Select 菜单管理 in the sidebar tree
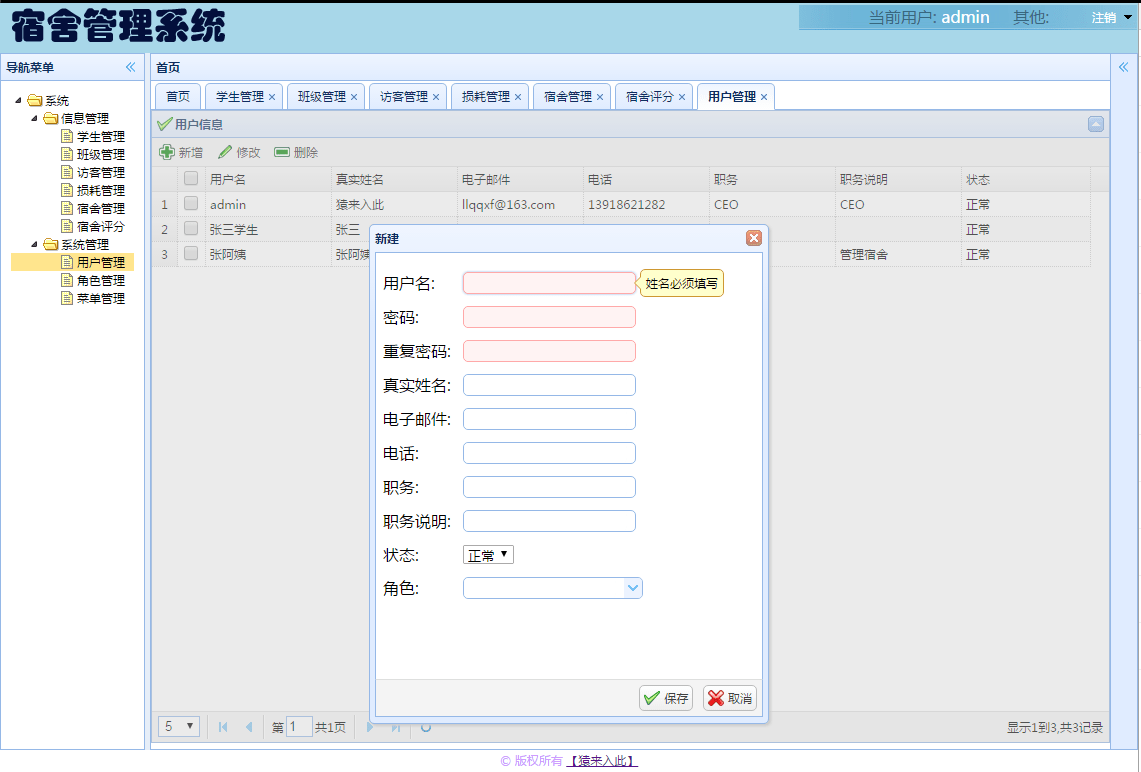 (x=97, y=298)
